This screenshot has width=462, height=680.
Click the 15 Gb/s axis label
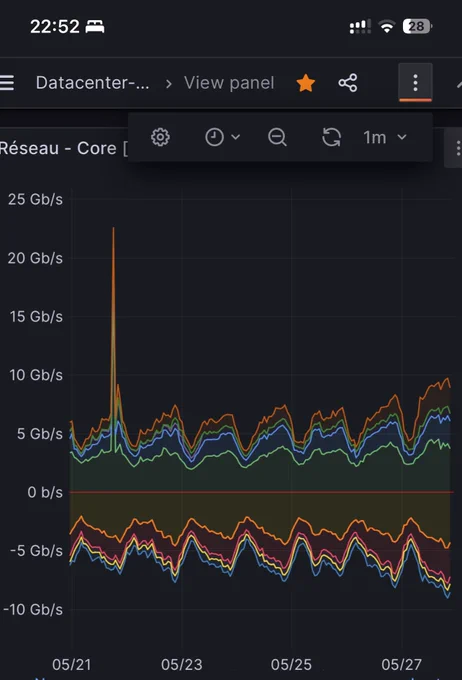(36, 317)
